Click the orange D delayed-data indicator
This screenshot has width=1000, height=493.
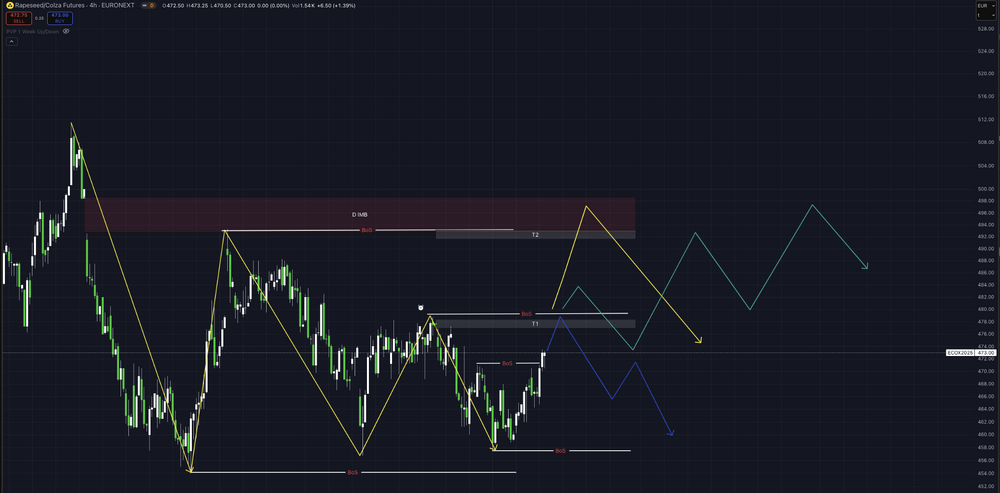[152, 5]
